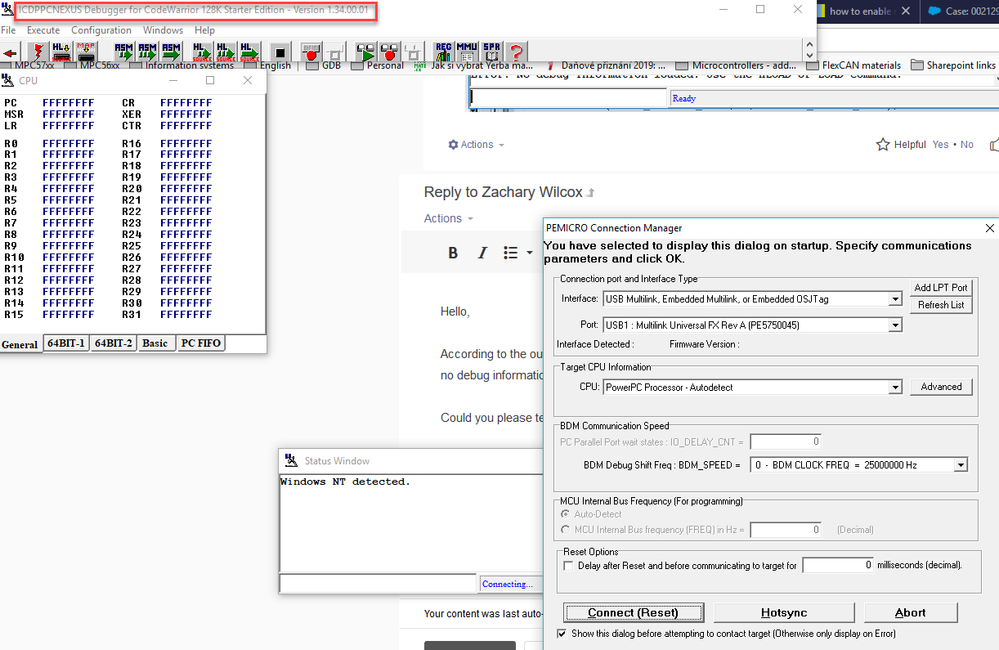The height and width of the screenshot is (650, 999).
Task: Switch to the 'how to enable' browser tab
Action: pos(861,11)
